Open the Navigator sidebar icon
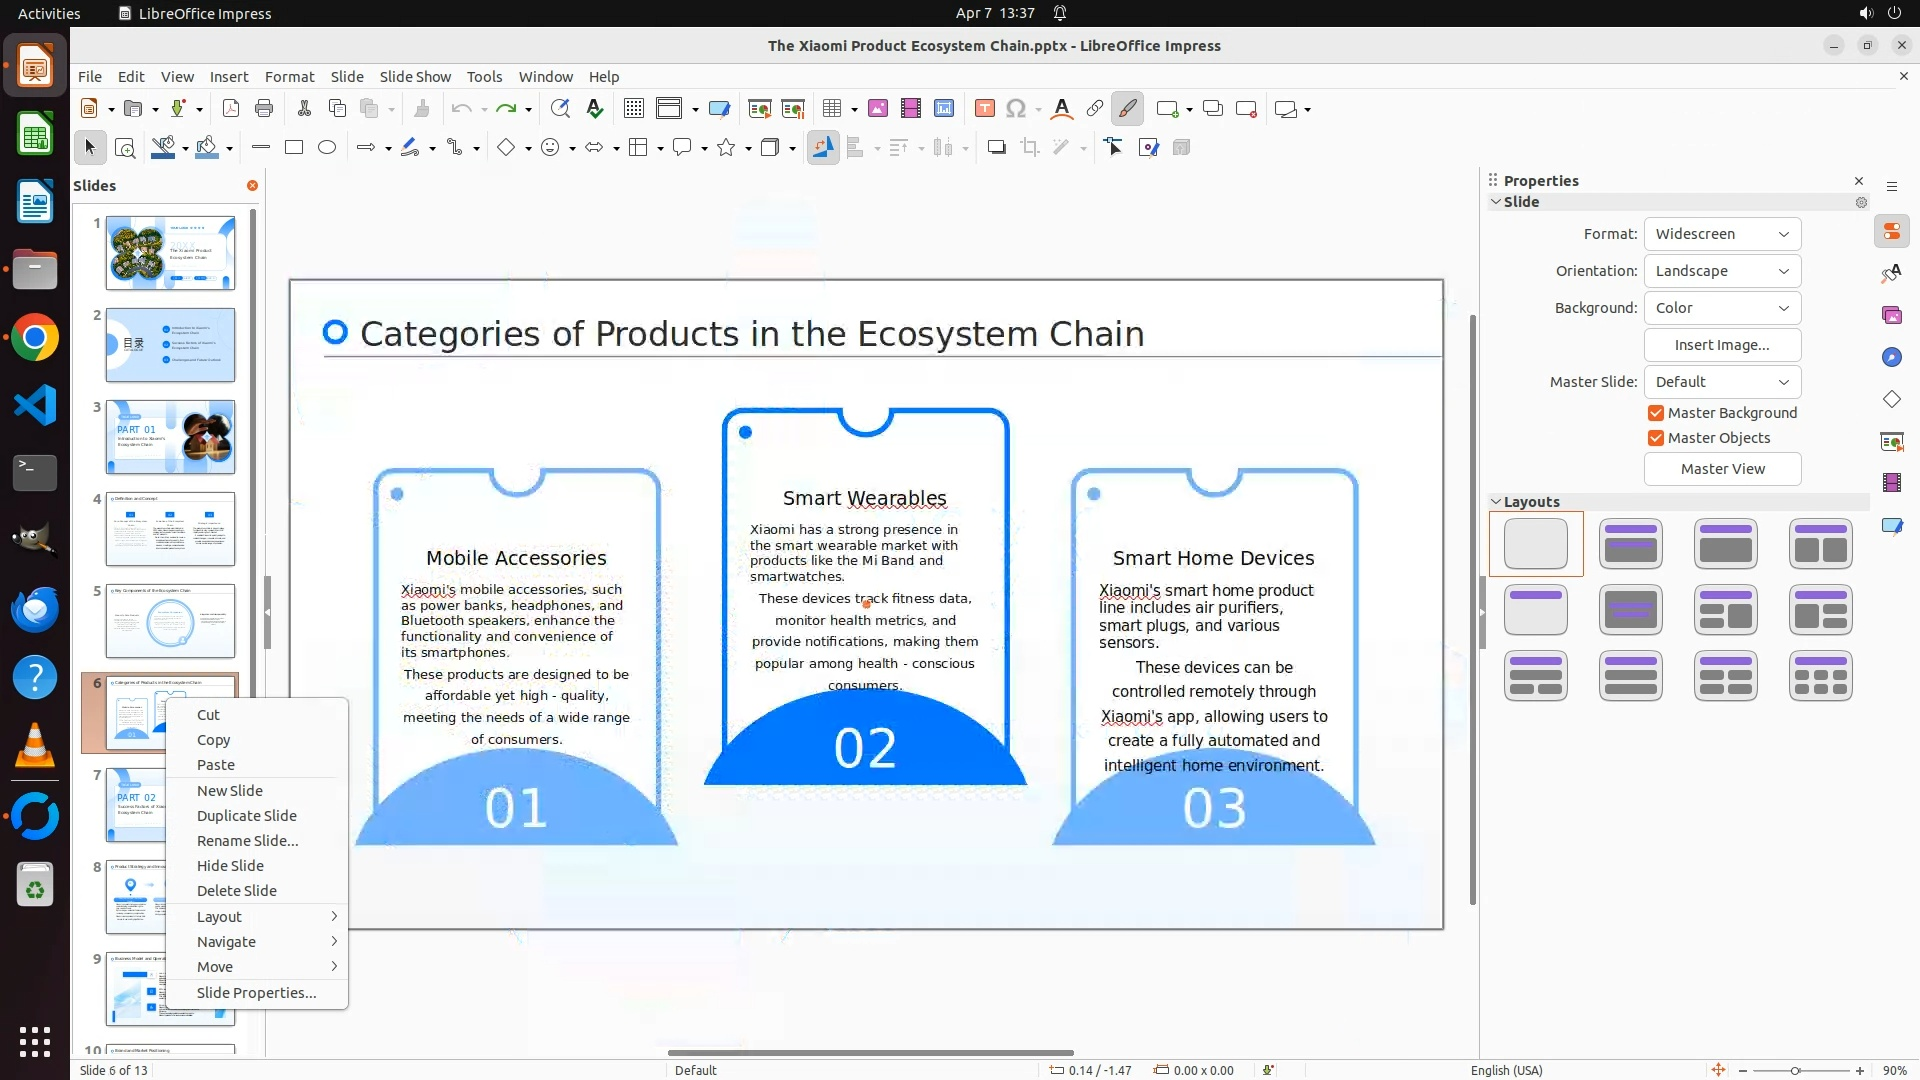The height and width of the screenshot is (1080, 1920). pyautogui.click(x=1891, y=357)
